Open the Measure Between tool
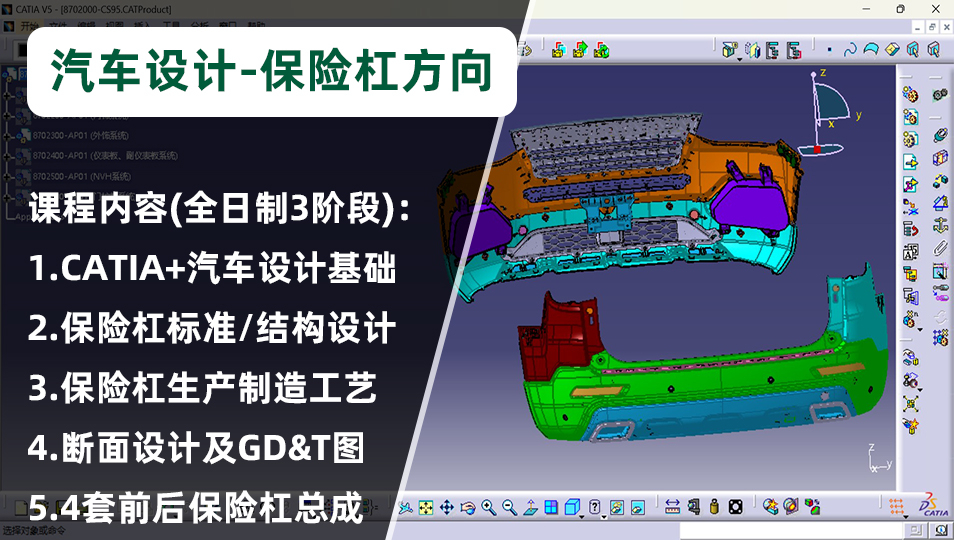 [x=673, y=507]
